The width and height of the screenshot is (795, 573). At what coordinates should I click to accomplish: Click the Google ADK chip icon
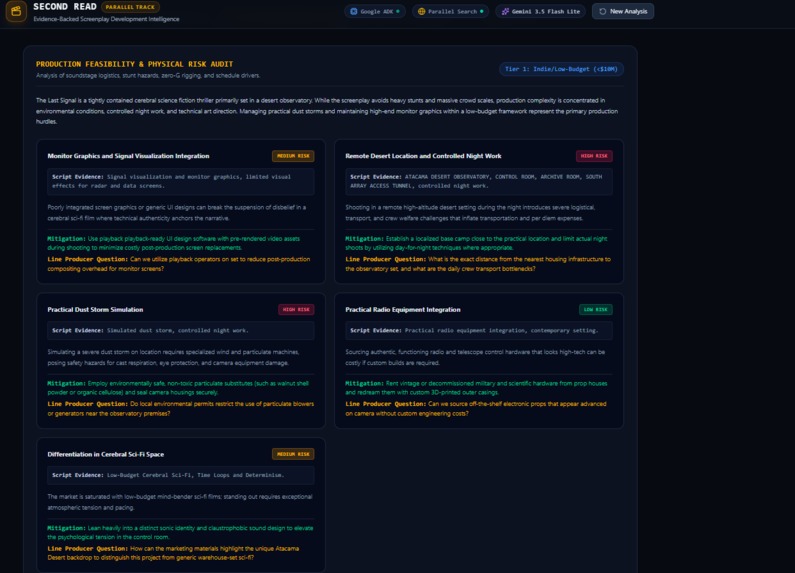[354, 11]
